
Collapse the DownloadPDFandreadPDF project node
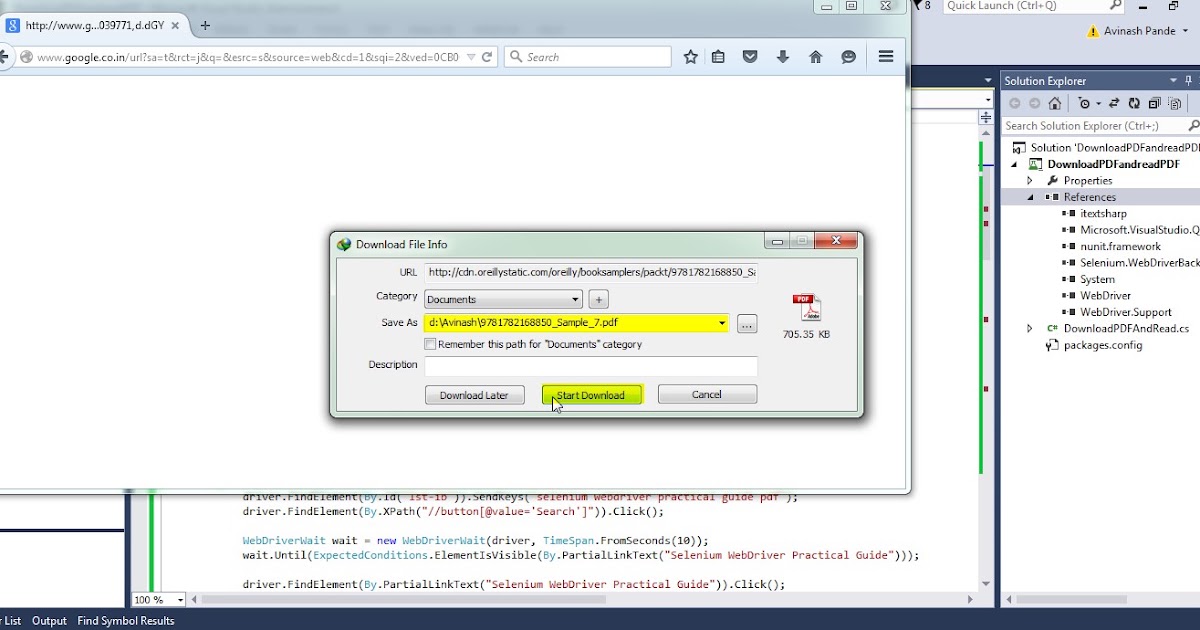1014,164
